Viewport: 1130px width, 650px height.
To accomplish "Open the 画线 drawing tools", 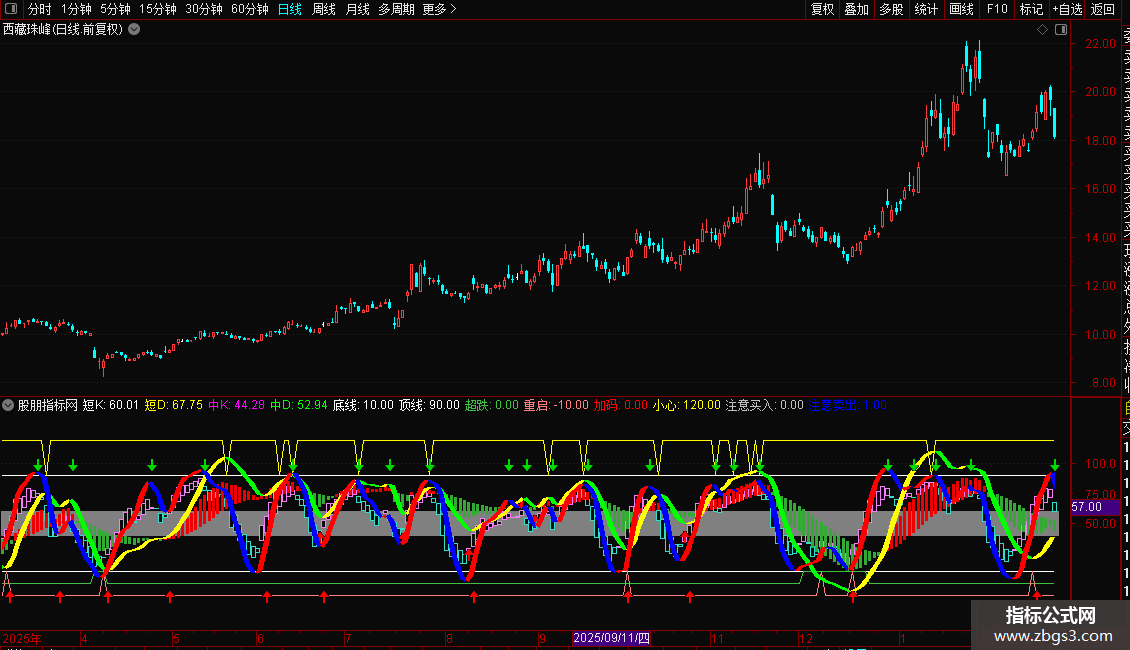I will click(961, 9).
